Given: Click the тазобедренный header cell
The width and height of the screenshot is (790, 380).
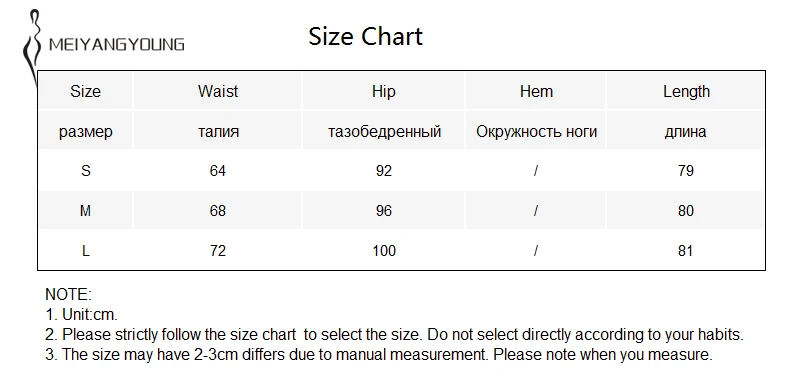Looking at the screenshot, I should [x=384, y=132].
